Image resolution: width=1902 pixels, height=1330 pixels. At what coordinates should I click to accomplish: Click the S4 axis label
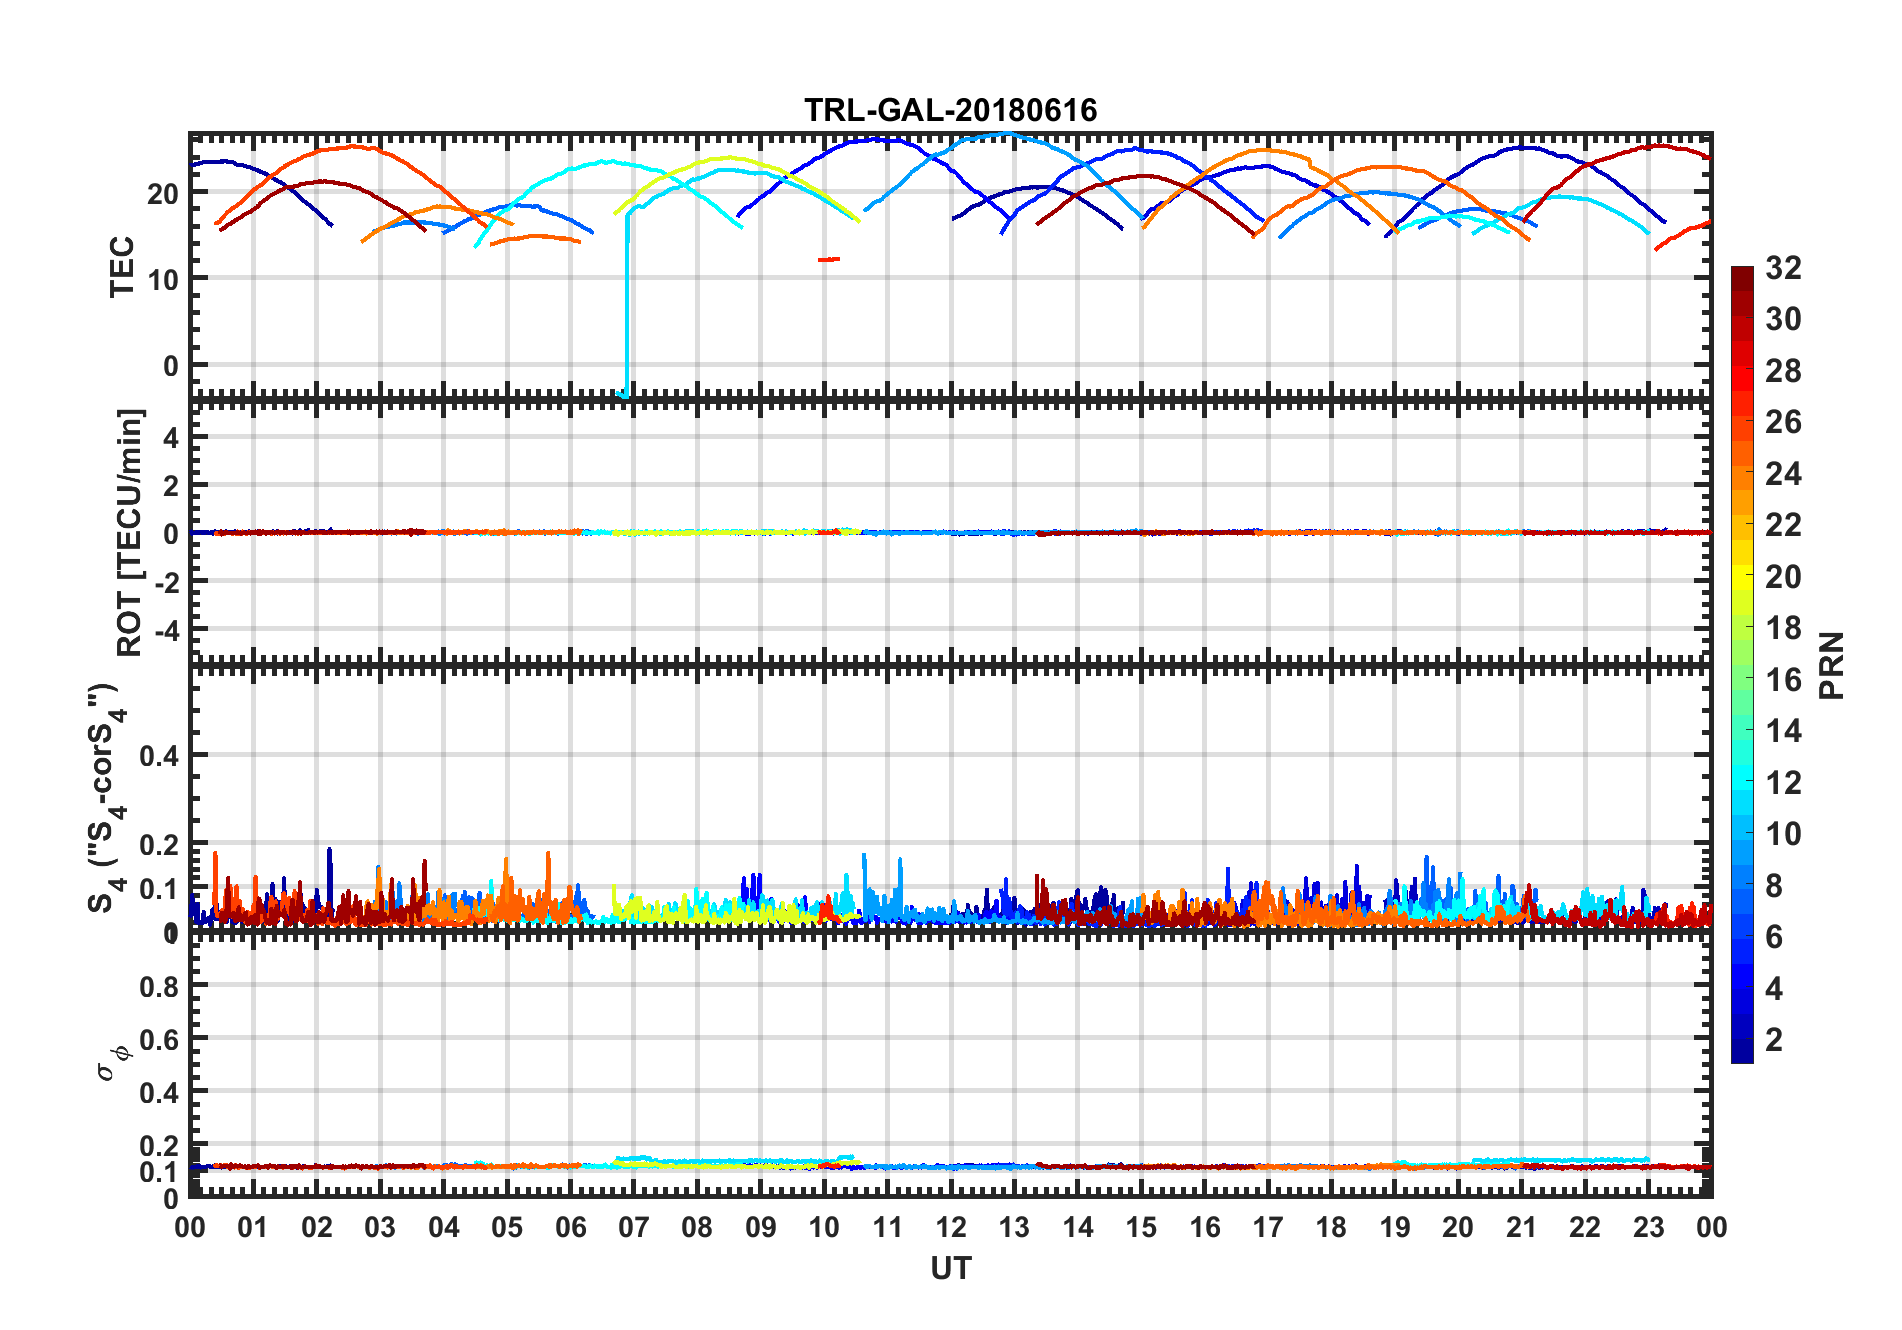pos(108,798)
